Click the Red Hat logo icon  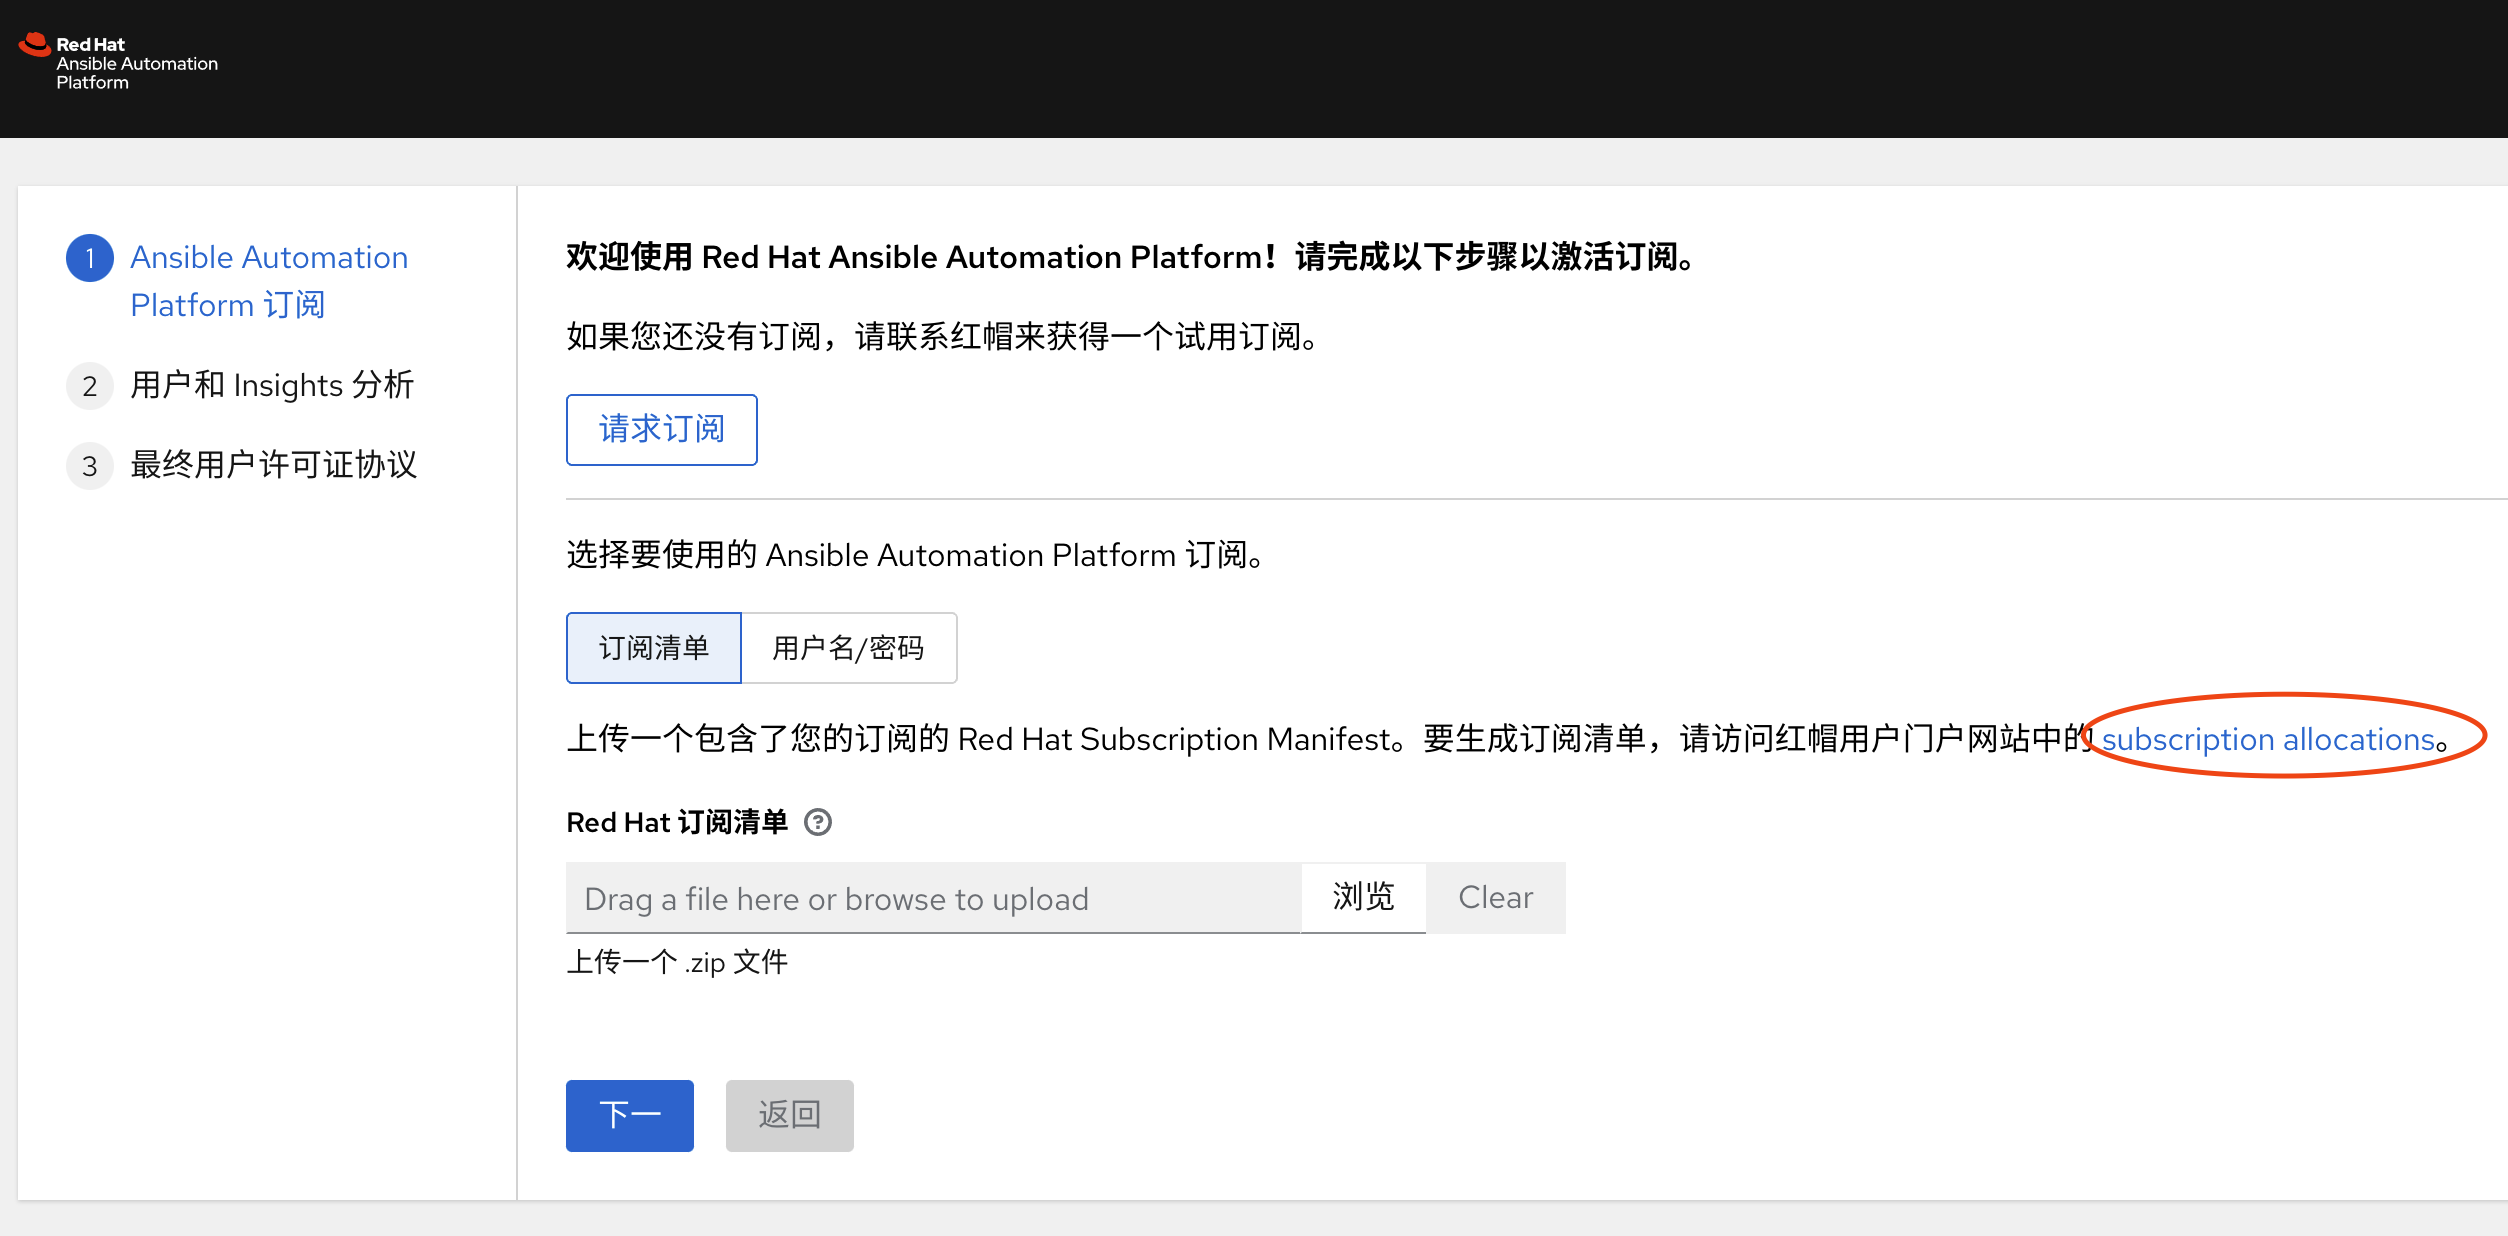coord(34,45)
